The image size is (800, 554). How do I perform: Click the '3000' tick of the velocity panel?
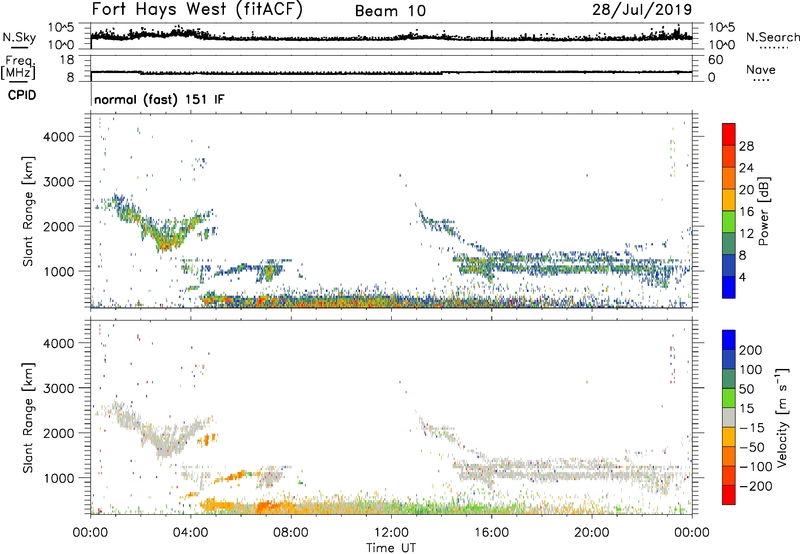pyautogui.click(x=59, y=388)
